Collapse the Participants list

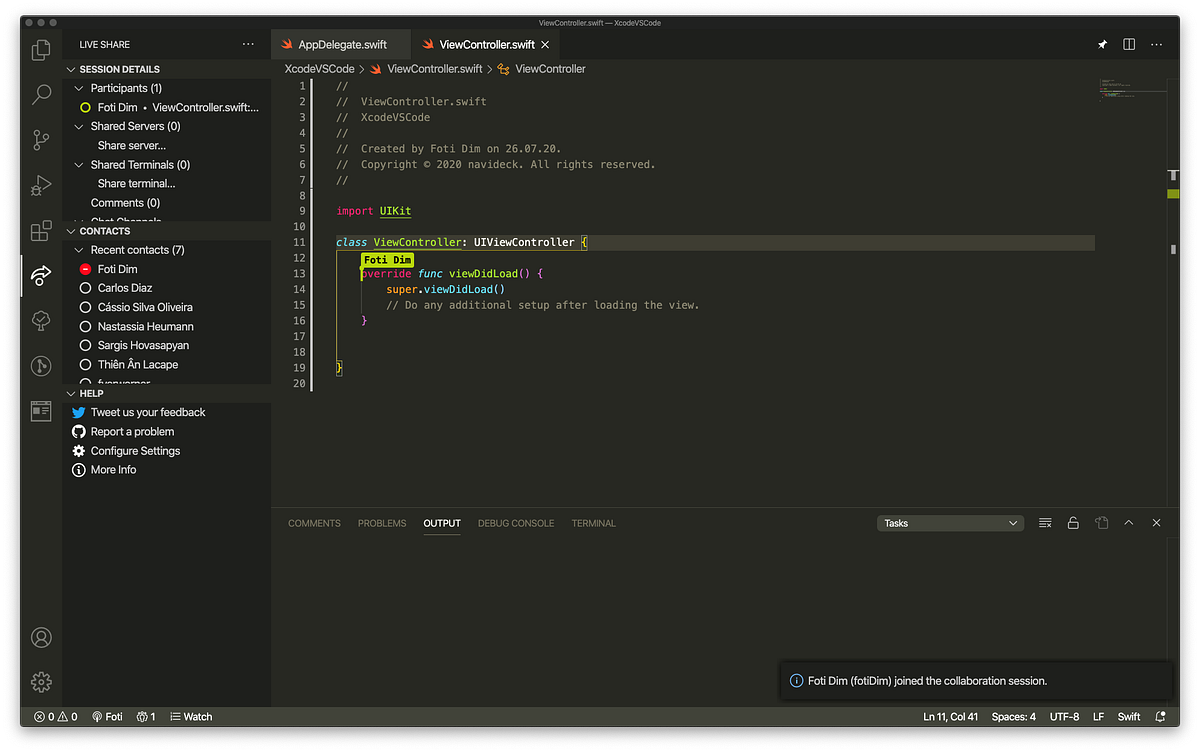point(77,88)
